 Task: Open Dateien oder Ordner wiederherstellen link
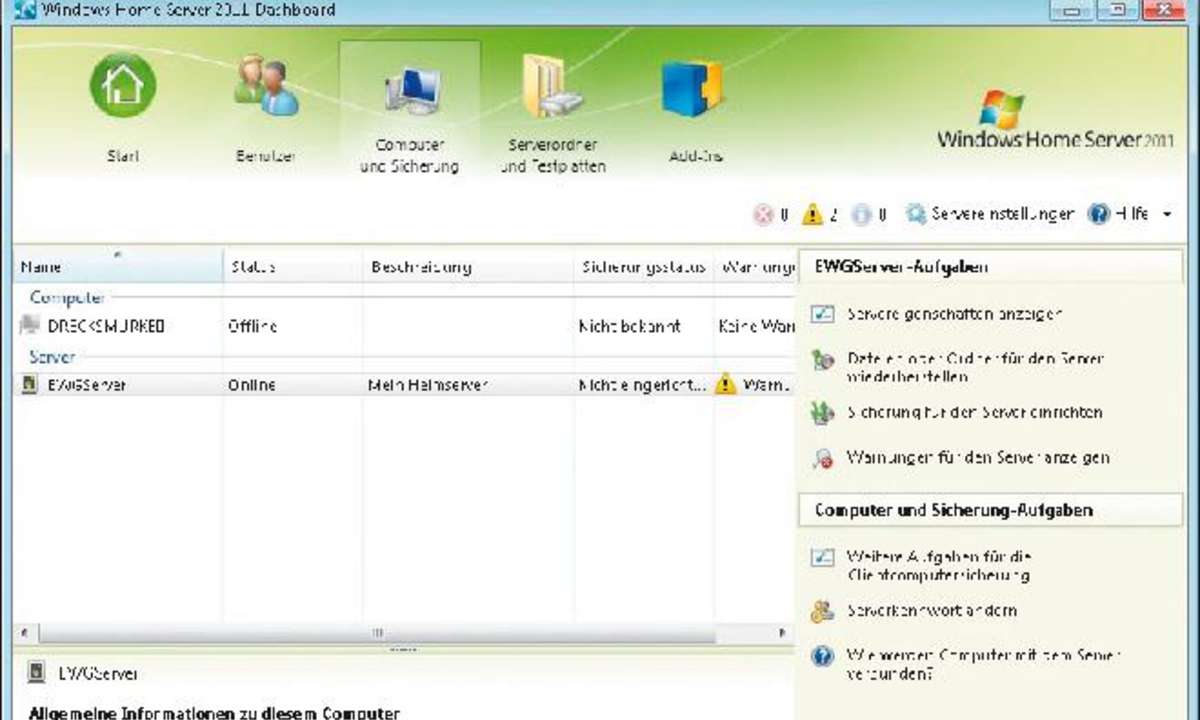click(975, 367)
